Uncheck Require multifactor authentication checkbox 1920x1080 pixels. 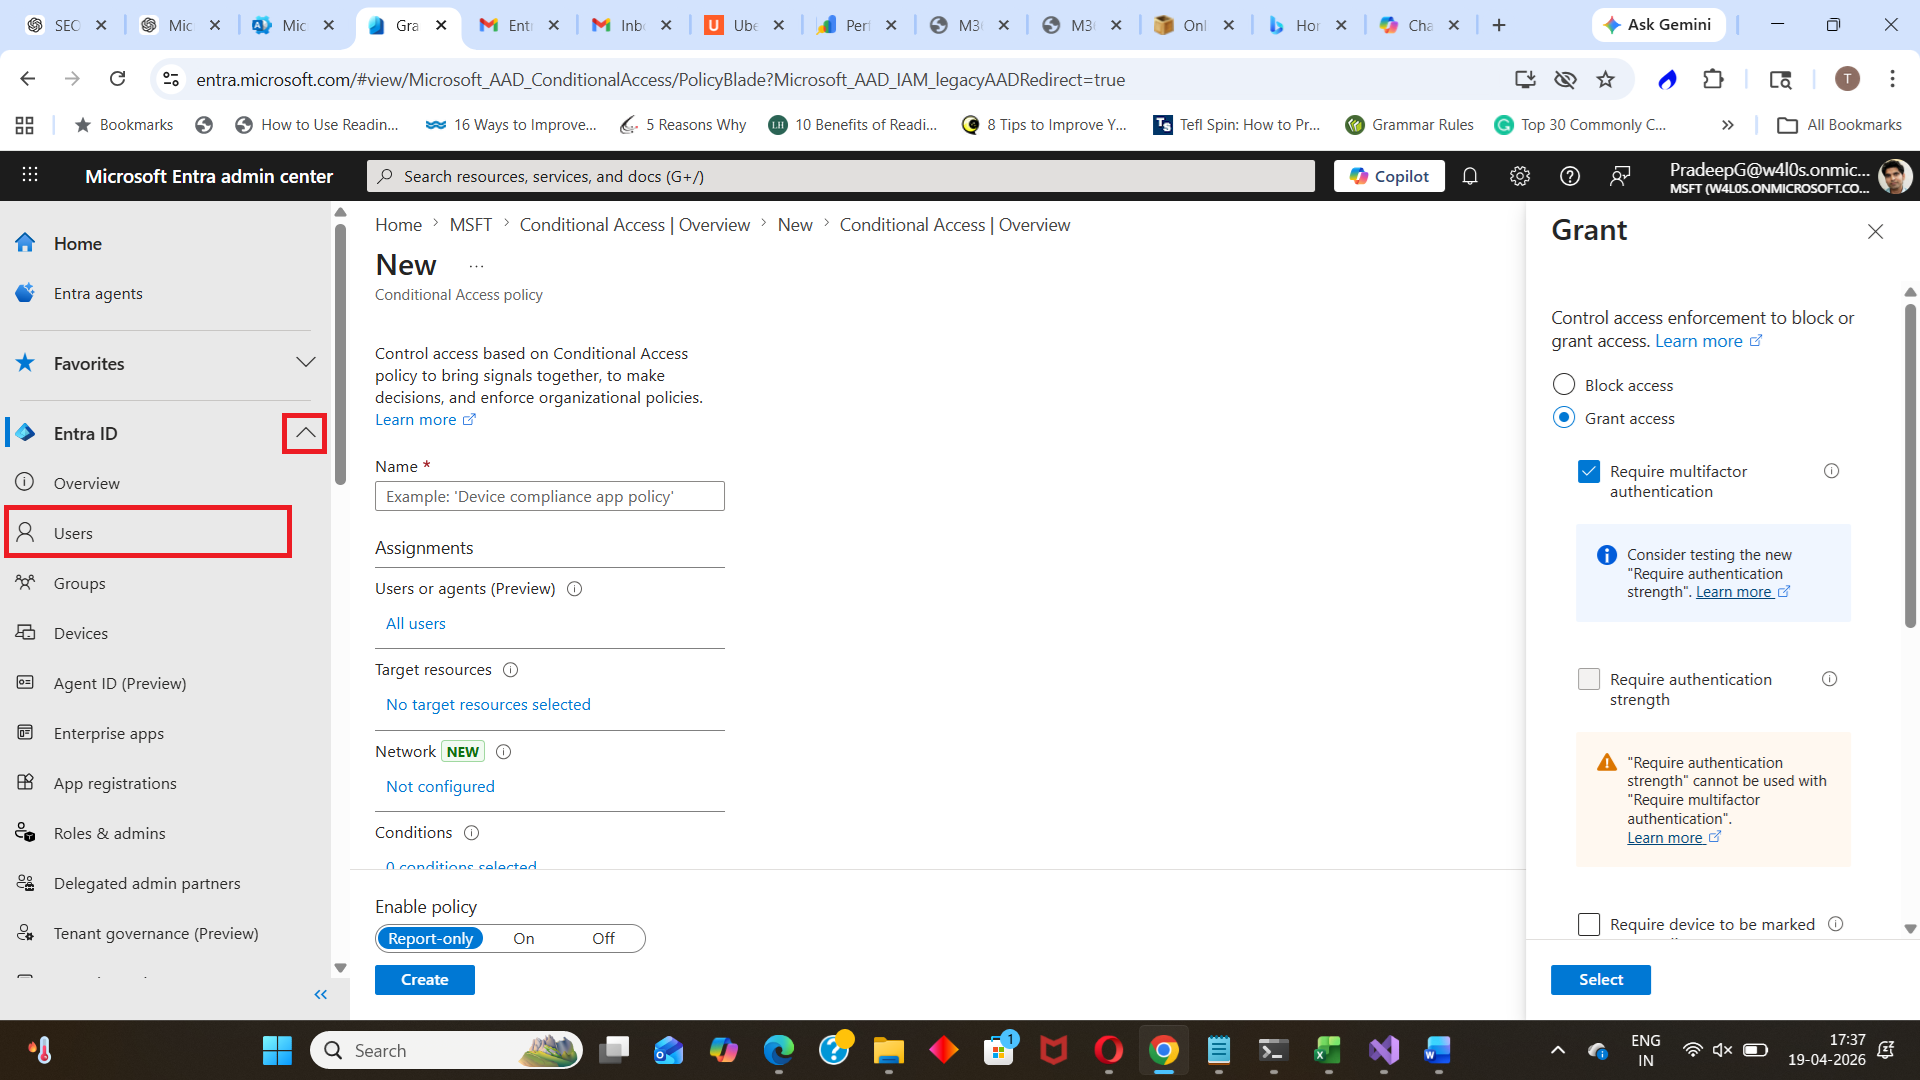(x=1588, y=472)
